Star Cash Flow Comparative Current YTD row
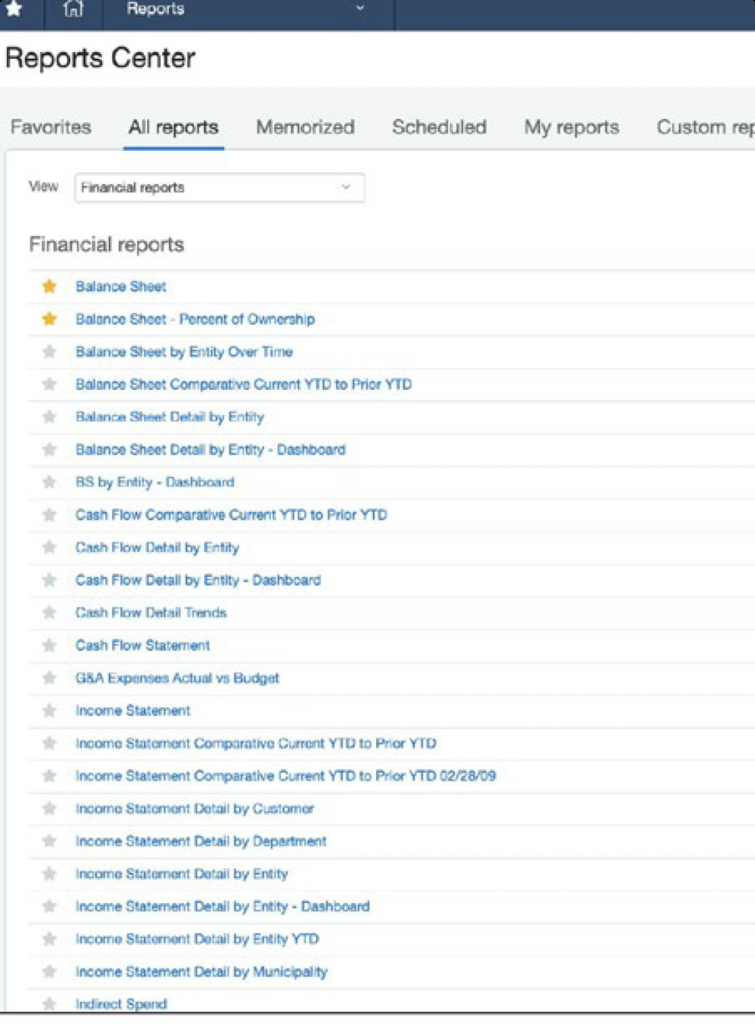Viewport: 755px width, 1024px height. coord(49,515)
